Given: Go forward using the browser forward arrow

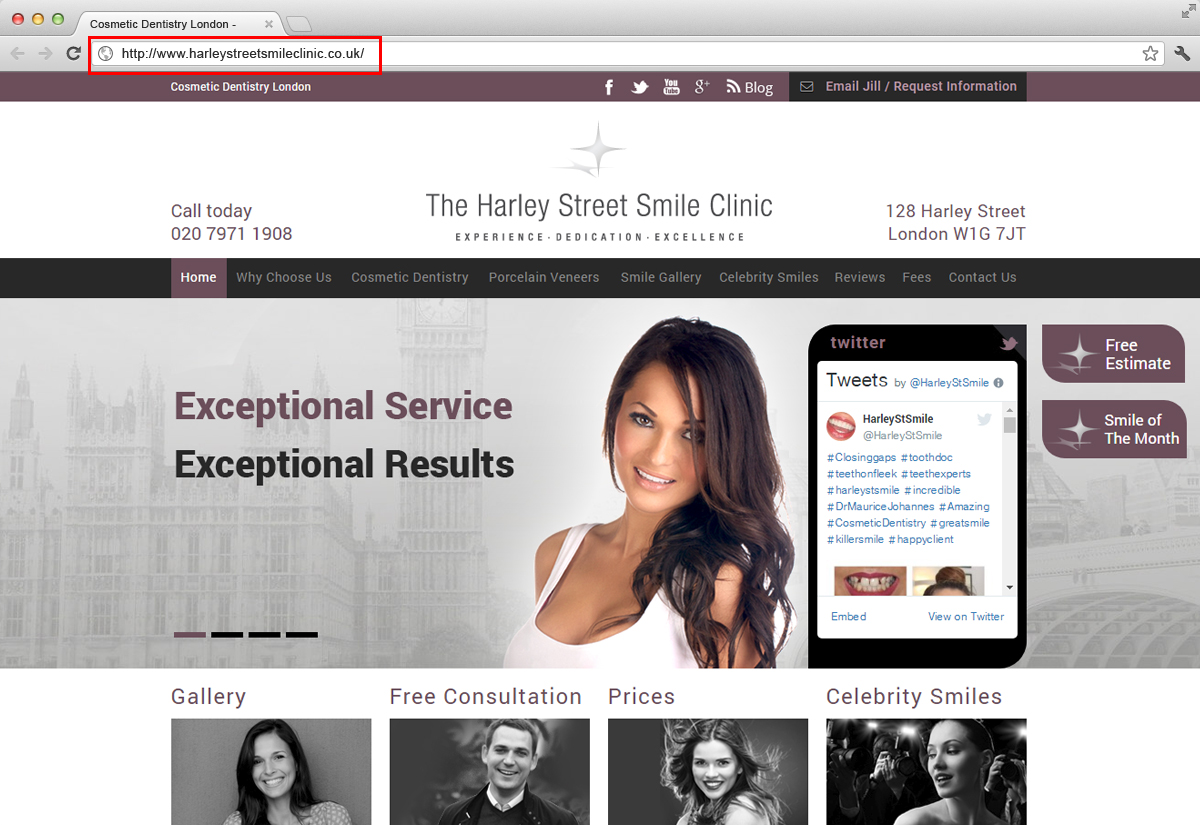Looking at the screenshot, I should pyautogui.click(x=45, y=54).
